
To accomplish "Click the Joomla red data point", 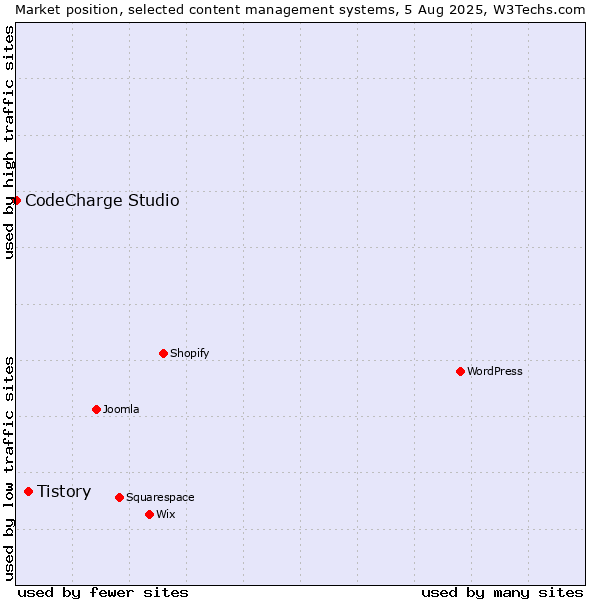I will tap(96, 409).
